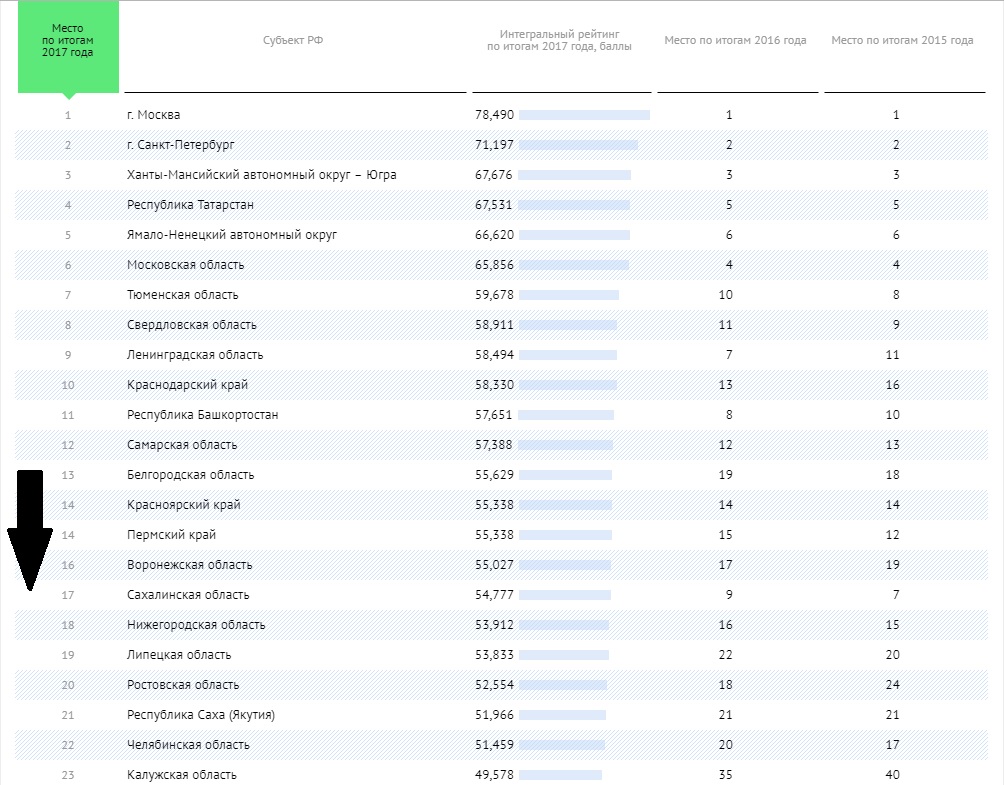Open the г. Санкт-Петербург entry
The width and height of the screenshot is (1004, 785).
pos(180,145)
